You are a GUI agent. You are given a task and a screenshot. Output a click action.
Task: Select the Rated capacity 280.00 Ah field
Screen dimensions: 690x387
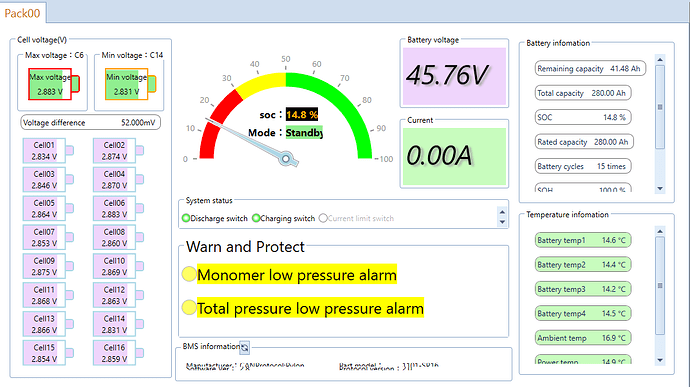pyautogui.click(x=584, y=142)
